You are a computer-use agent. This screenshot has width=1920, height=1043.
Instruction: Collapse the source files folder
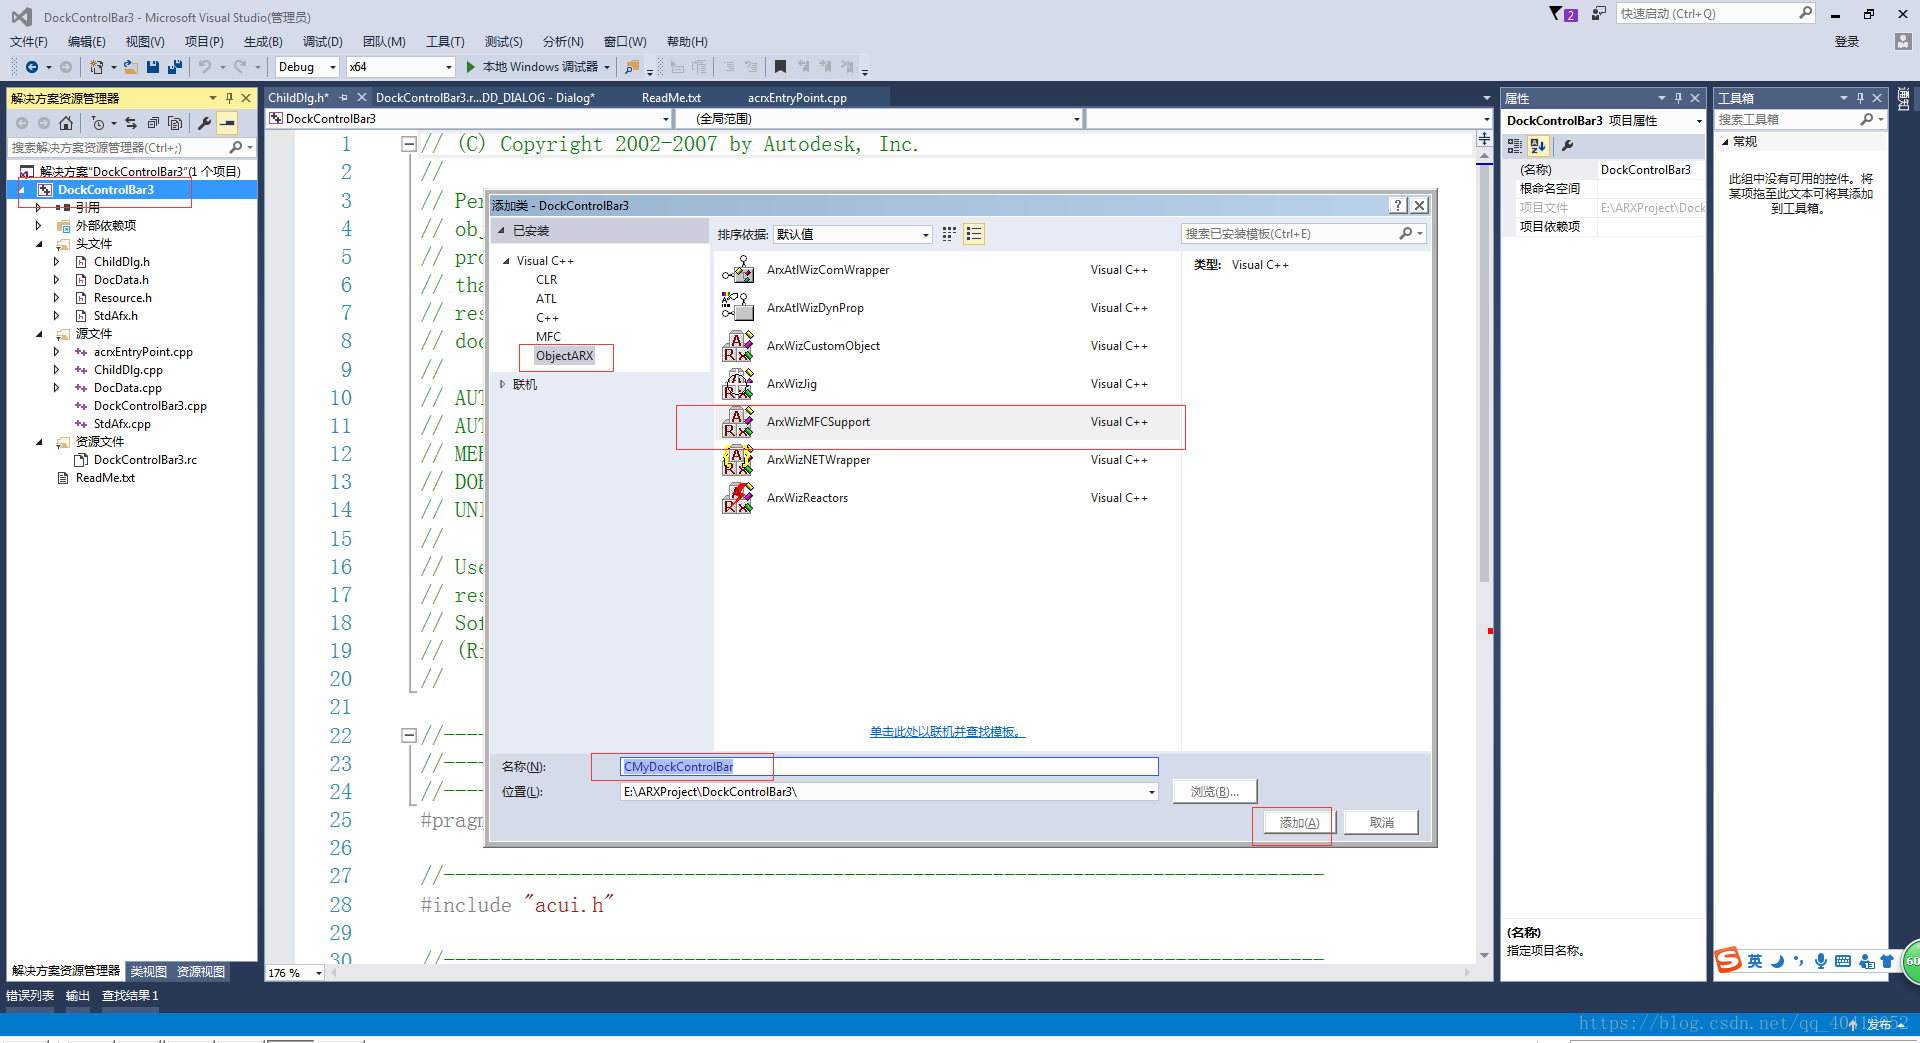pyautogui.click(x=39, y=334)
